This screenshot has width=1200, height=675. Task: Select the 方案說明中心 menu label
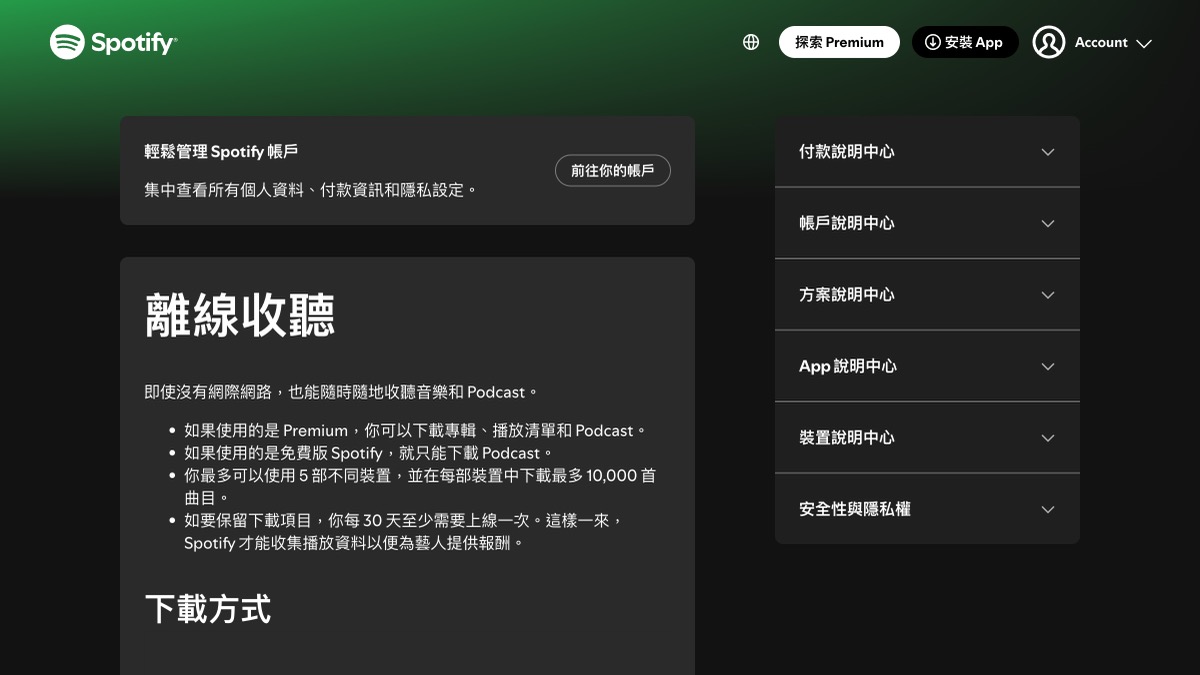tap(846, 295)
